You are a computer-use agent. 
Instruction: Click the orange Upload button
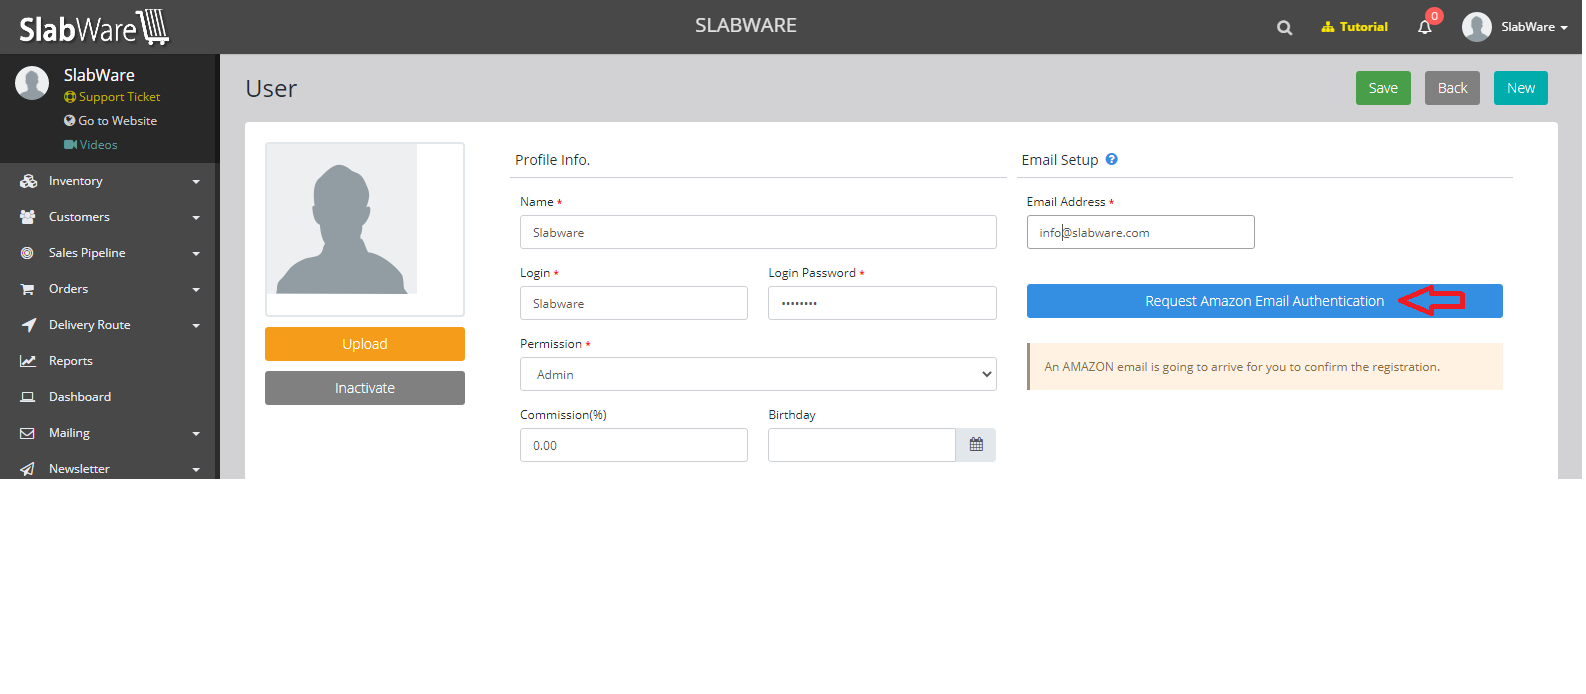(x=365, y=344)
